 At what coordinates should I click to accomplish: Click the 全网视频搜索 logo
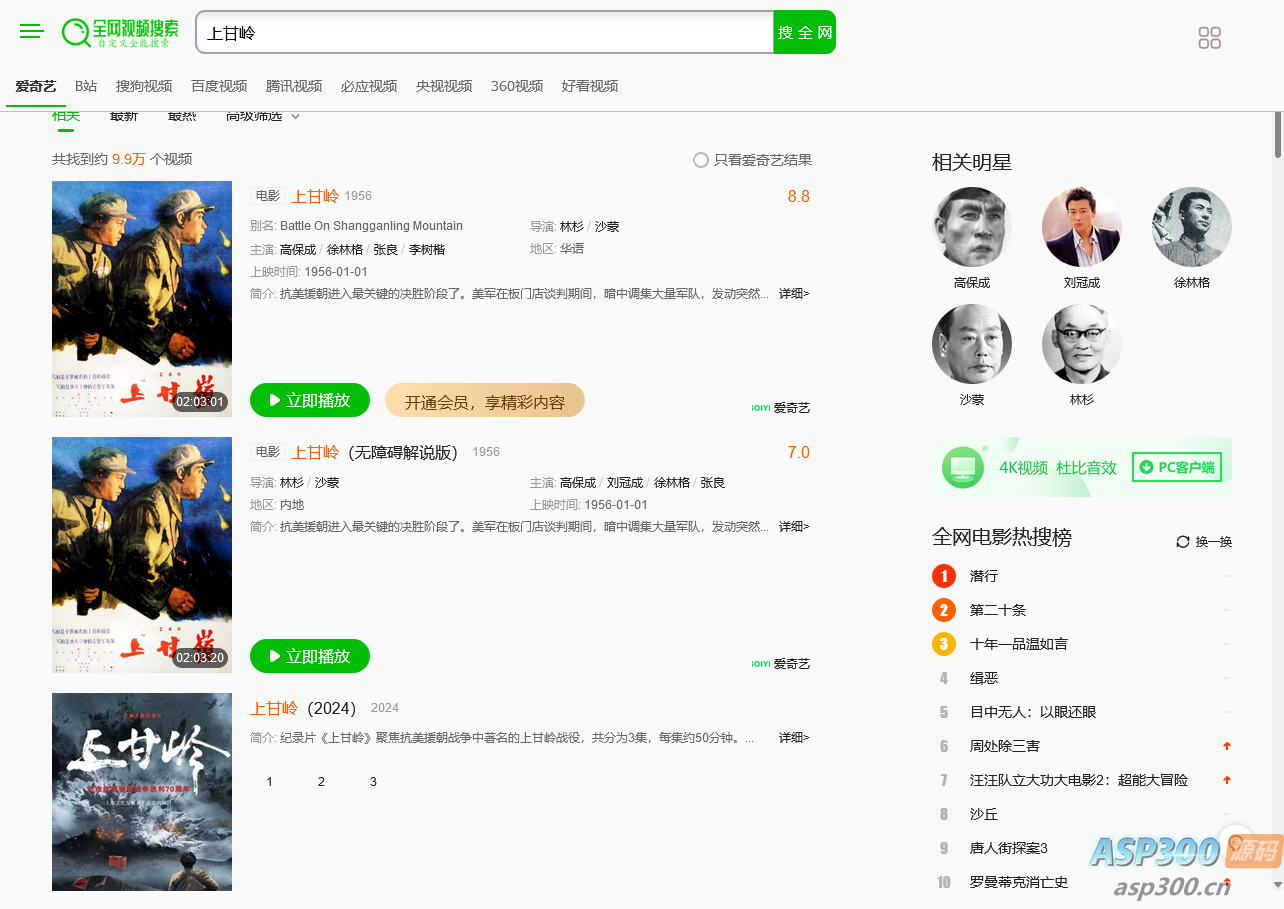click(x=120, y=32)
